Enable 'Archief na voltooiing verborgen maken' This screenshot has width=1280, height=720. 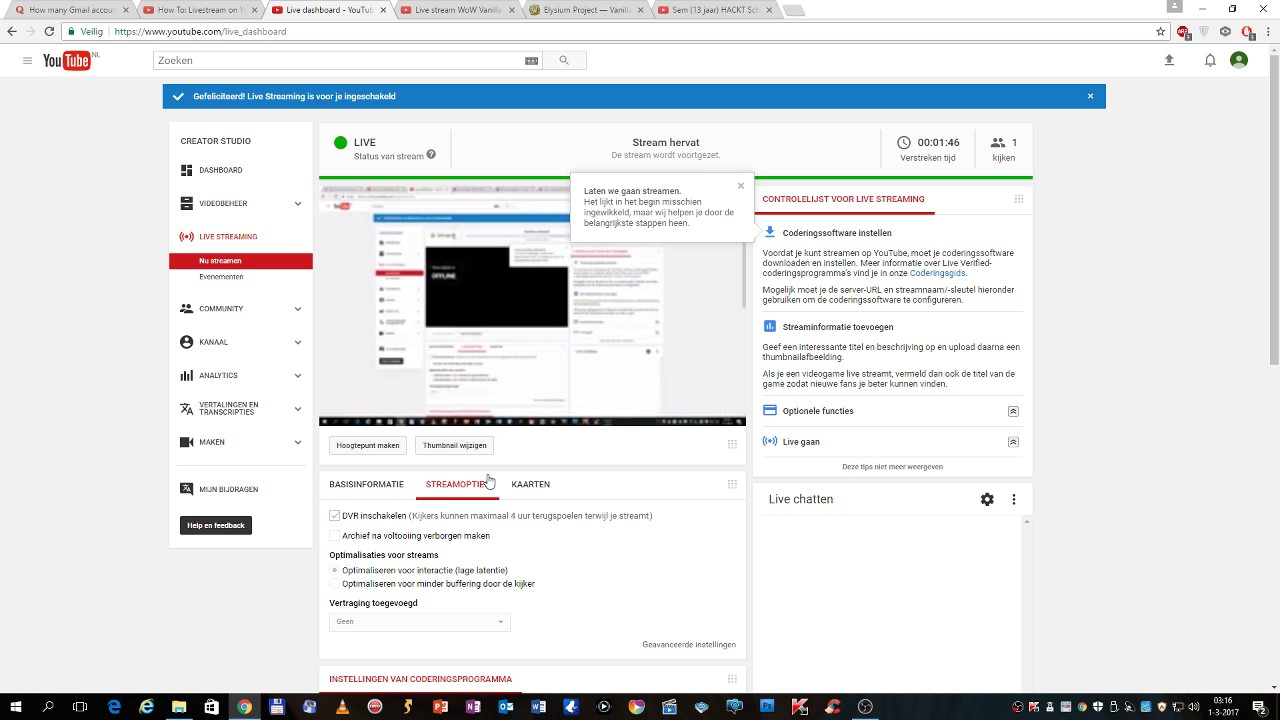click(334, 536)
